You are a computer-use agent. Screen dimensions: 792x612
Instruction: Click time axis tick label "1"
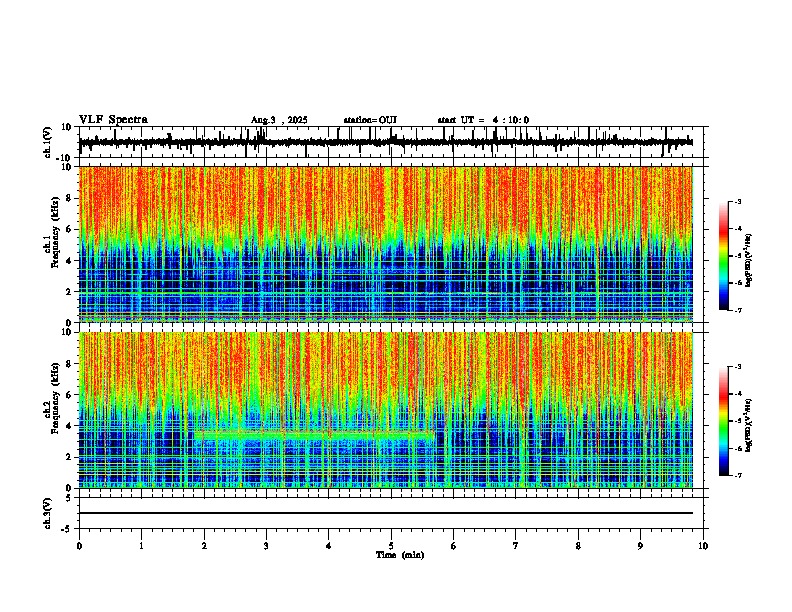tap(141, 546)
